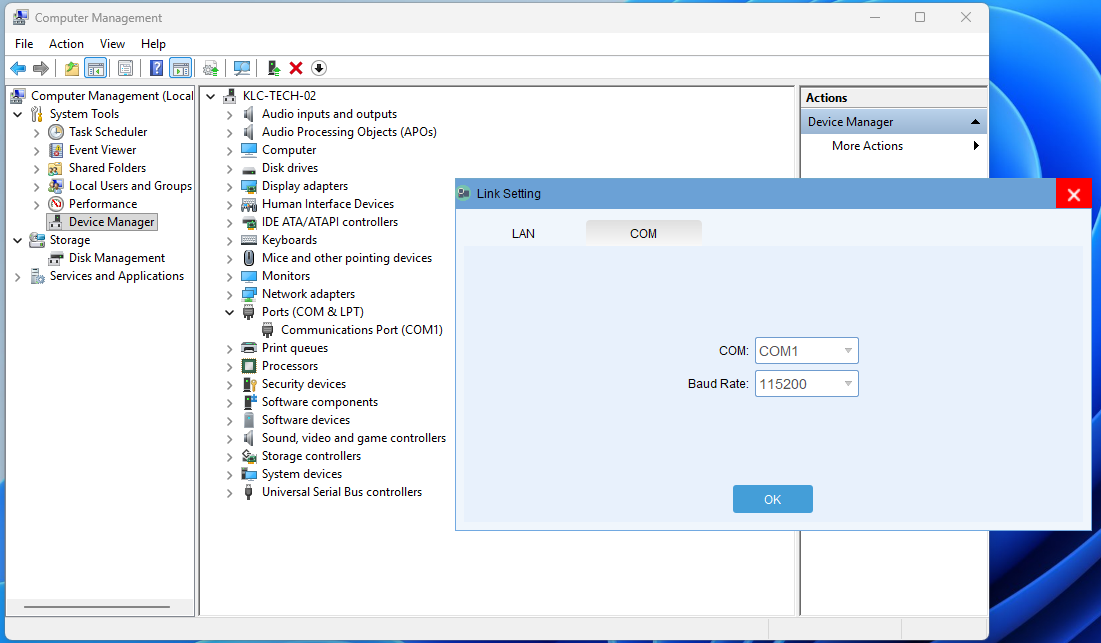This screenshot has width=1101, height=643.
Task: Expand the Disk drives category
Action: point(230,168)
